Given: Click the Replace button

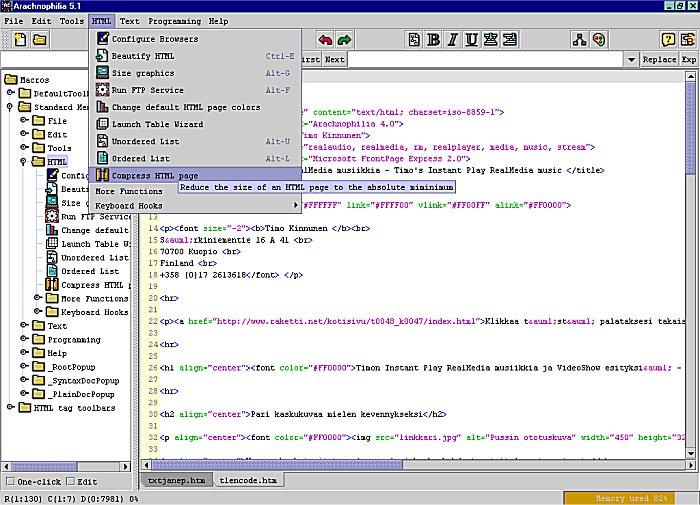Looking at the screenshot, I should click(x=659, y=59).
